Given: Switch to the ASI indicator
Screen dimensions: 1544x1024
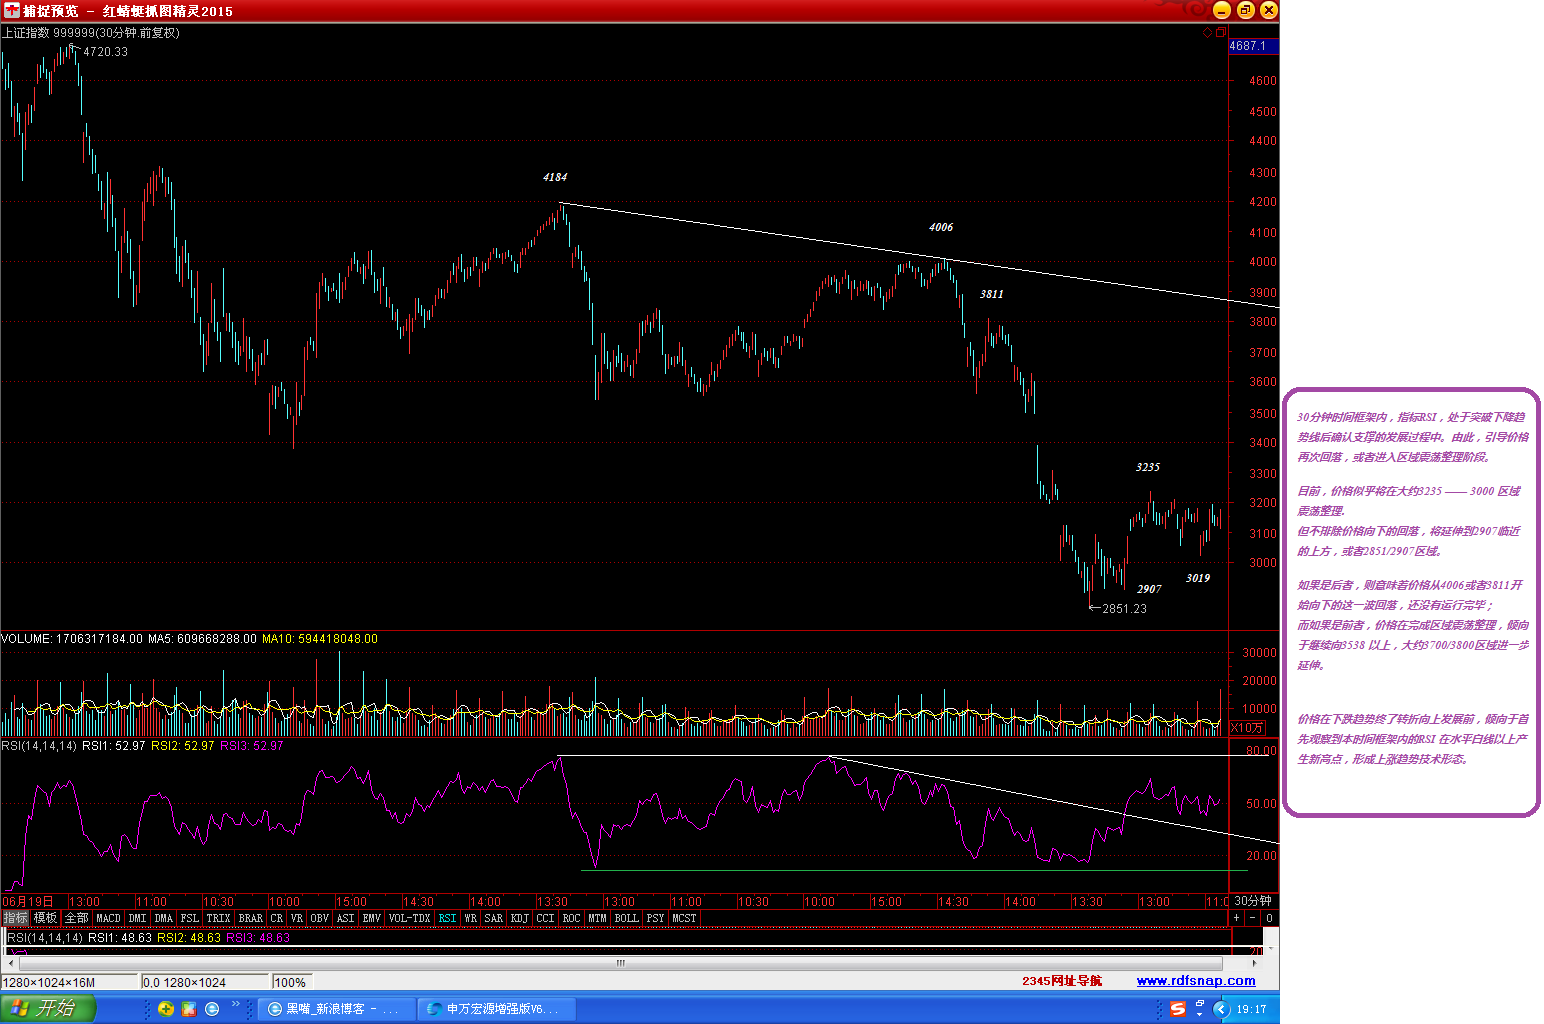Looking at the screenshot, I should 346,918.
